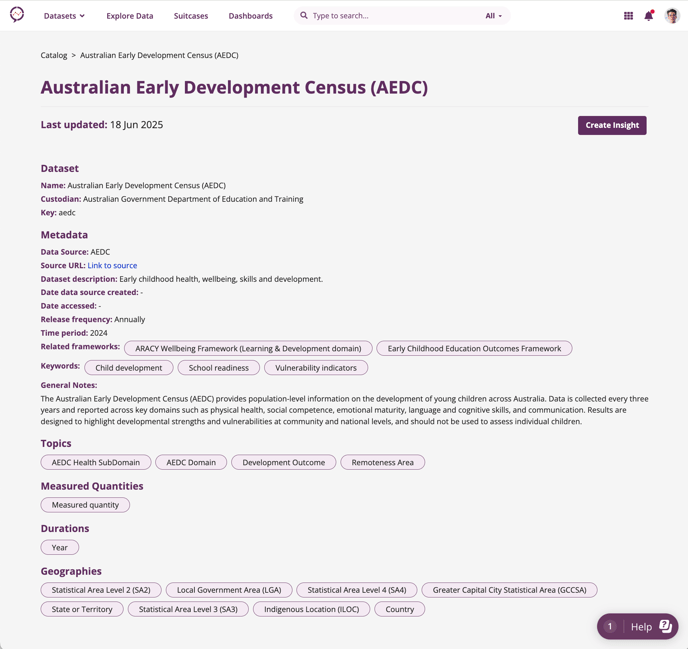This screenshot has width=688, height=649.
Task: Expand the Datasets dropdown menu
Action: click(64, 16)
